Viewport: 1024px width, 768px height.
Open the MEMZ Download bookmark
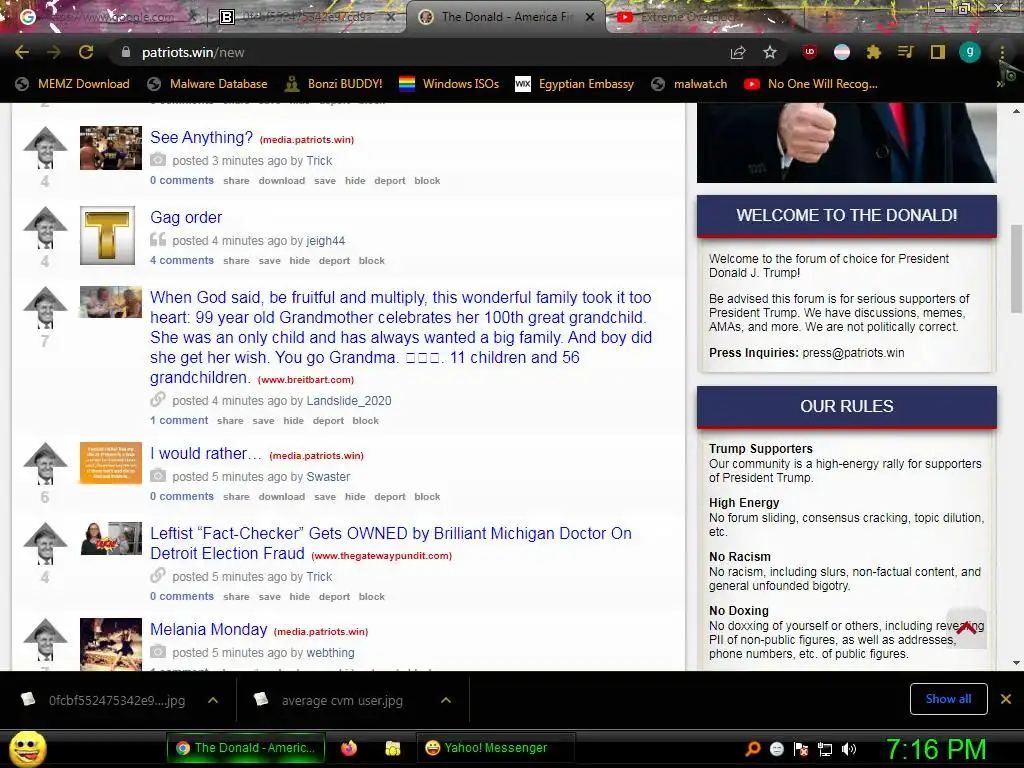tap(72, 84)
